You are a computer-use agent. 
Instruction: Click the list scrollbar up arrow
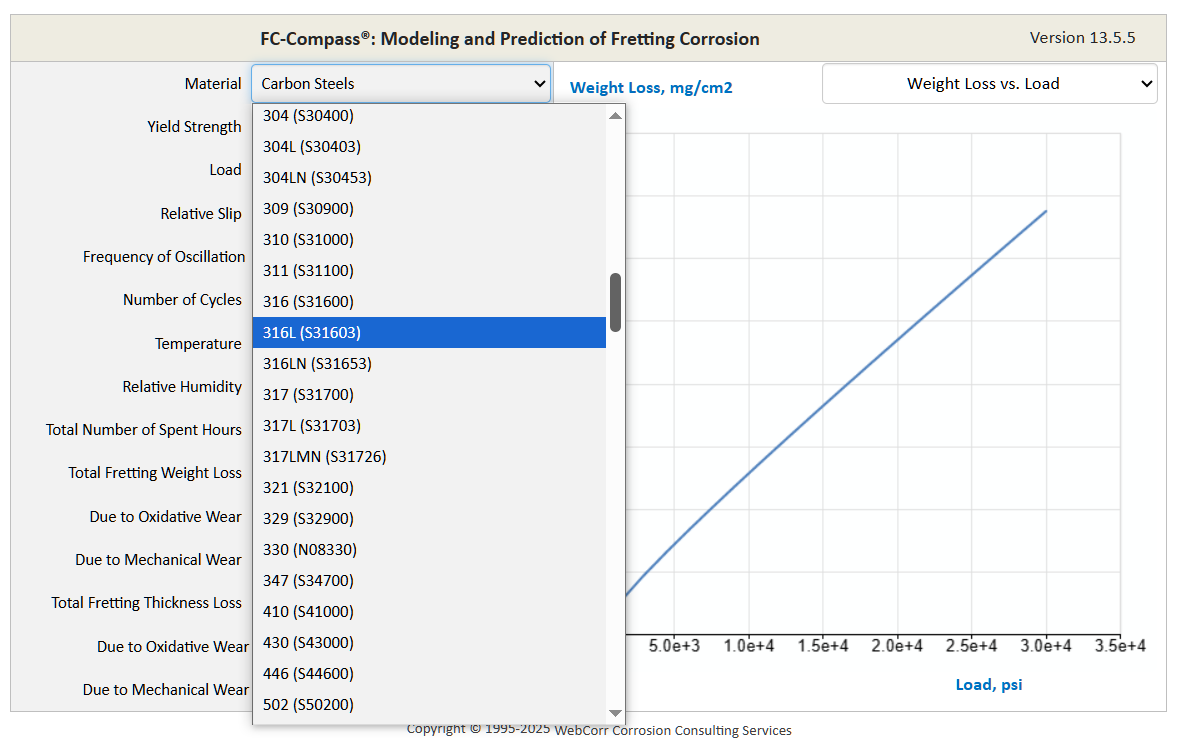[615, 115]
